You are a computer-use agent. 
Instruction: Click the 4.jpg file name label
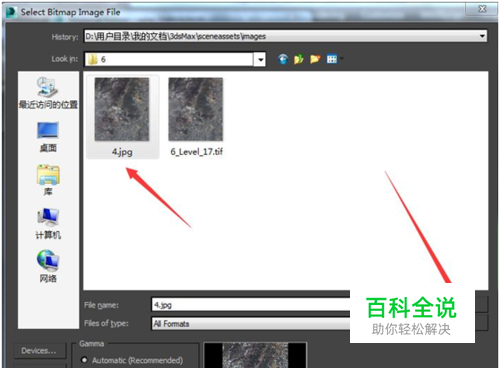(x=122, y=152)
